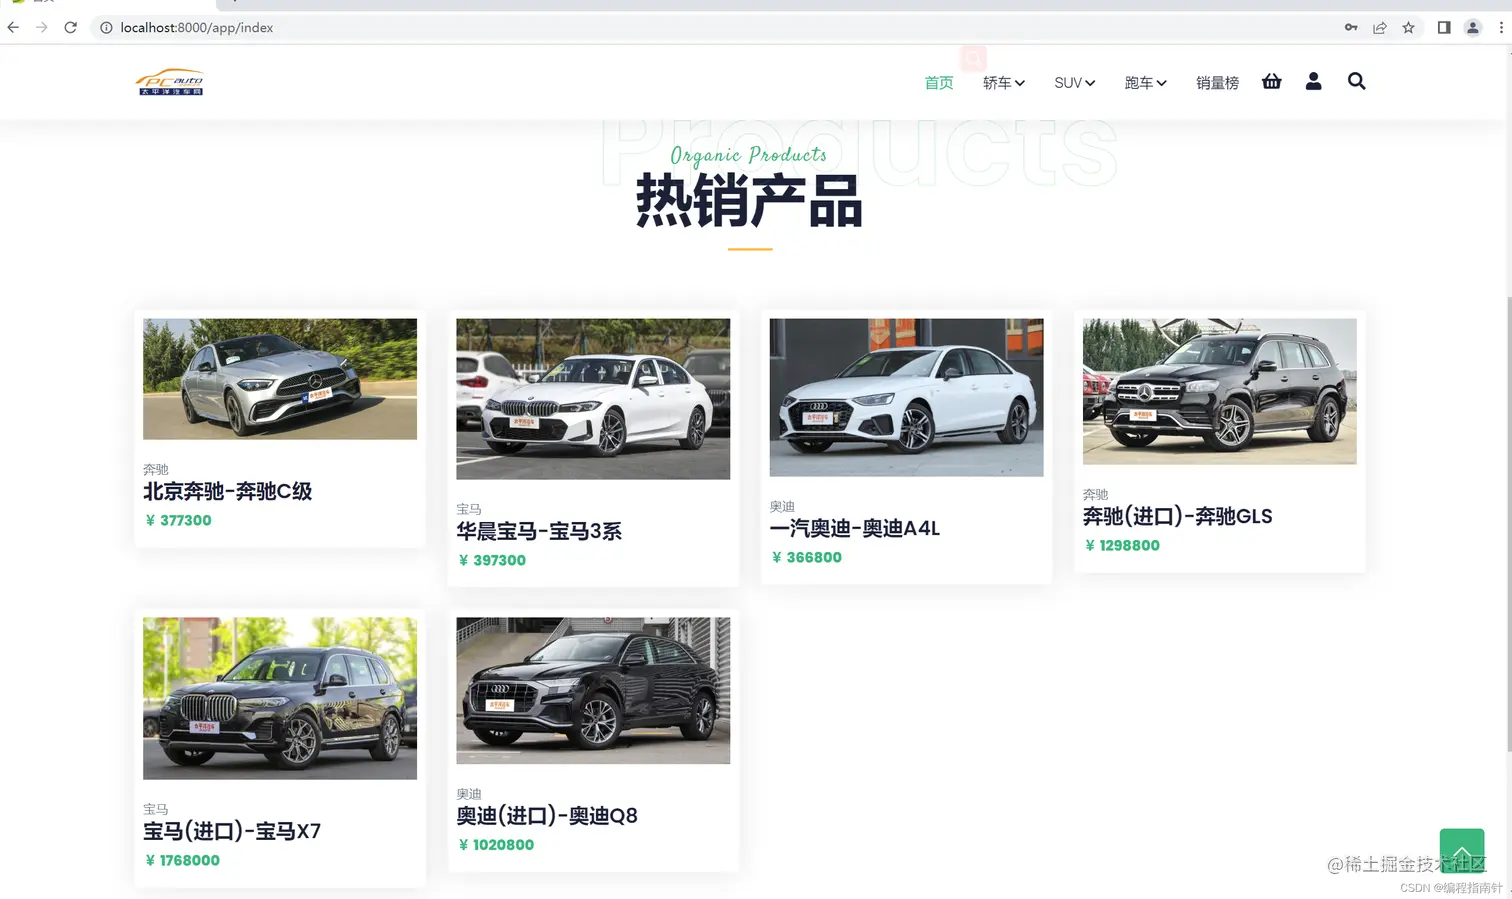Click the price ¥ 1020800
This screenshot has height=899, width=1512.
click(x=496, y=845)
